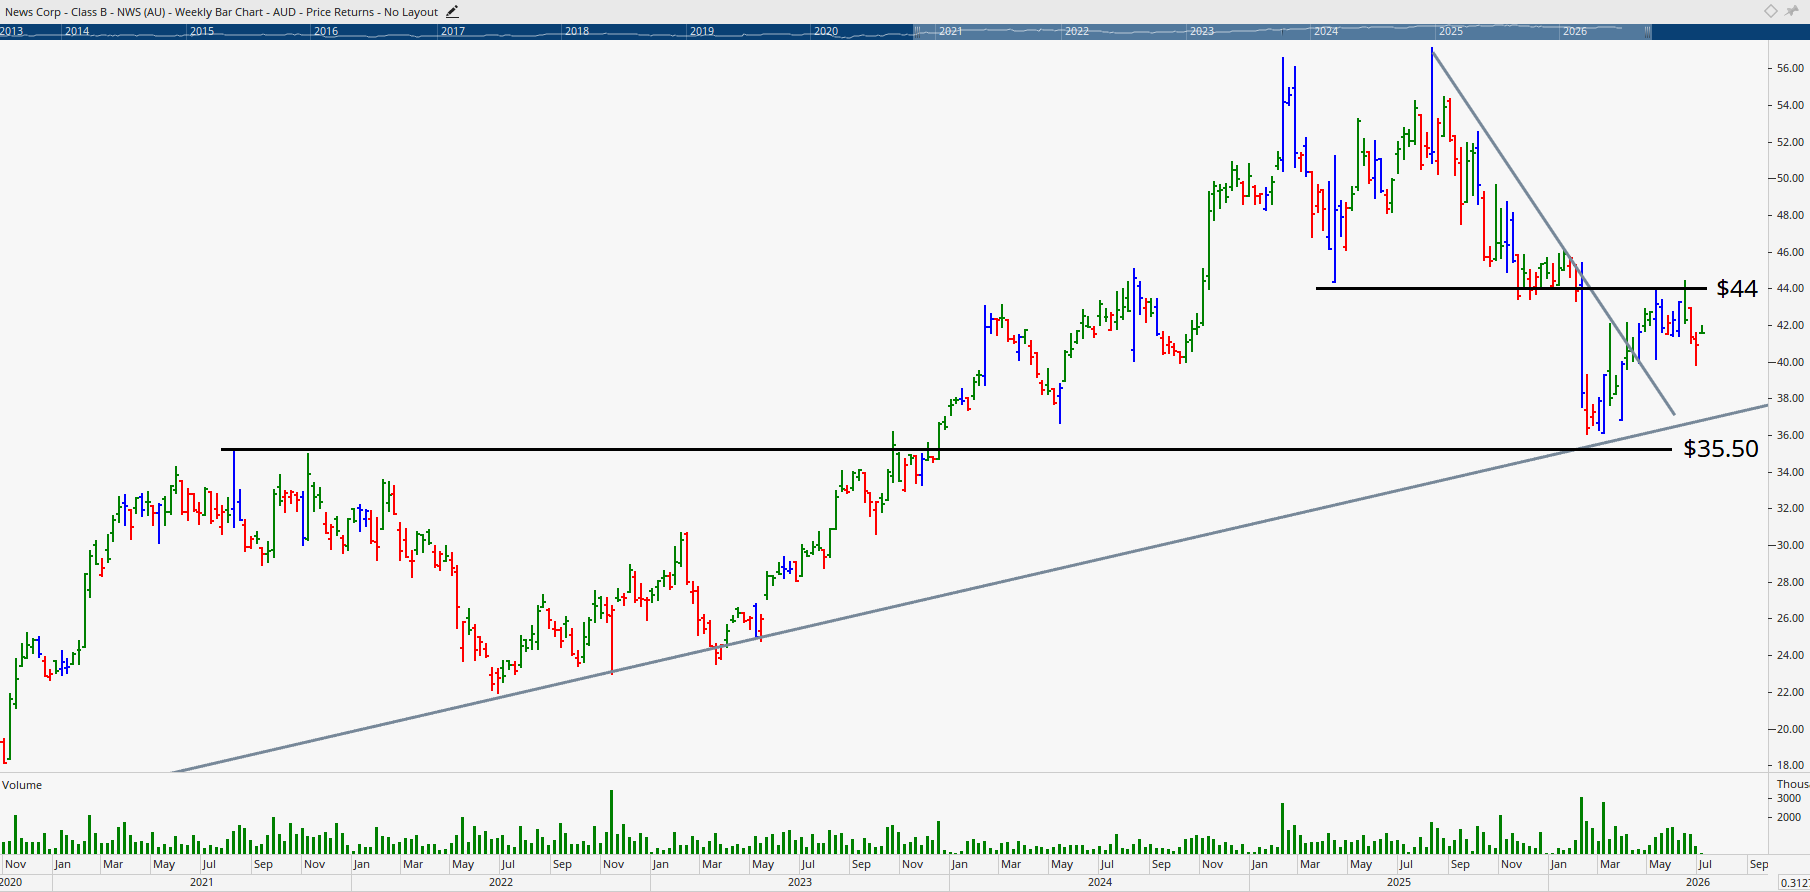Click the pencil edit icon beside chart title
The height and width of the screenshot is (892, 1810).
(x=452, y=12)
